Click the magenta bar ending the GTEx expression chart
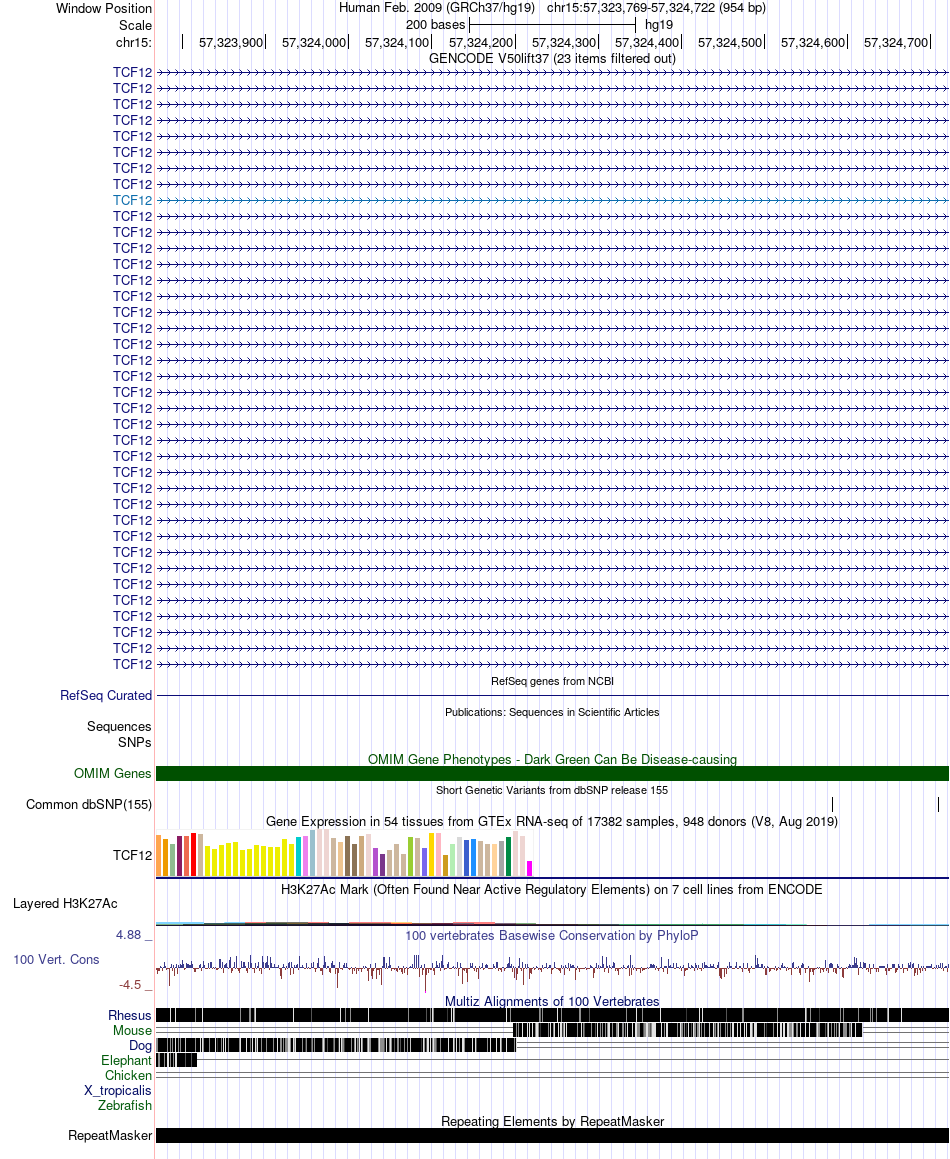This screenshot has height=1159, width=950. 529,869
